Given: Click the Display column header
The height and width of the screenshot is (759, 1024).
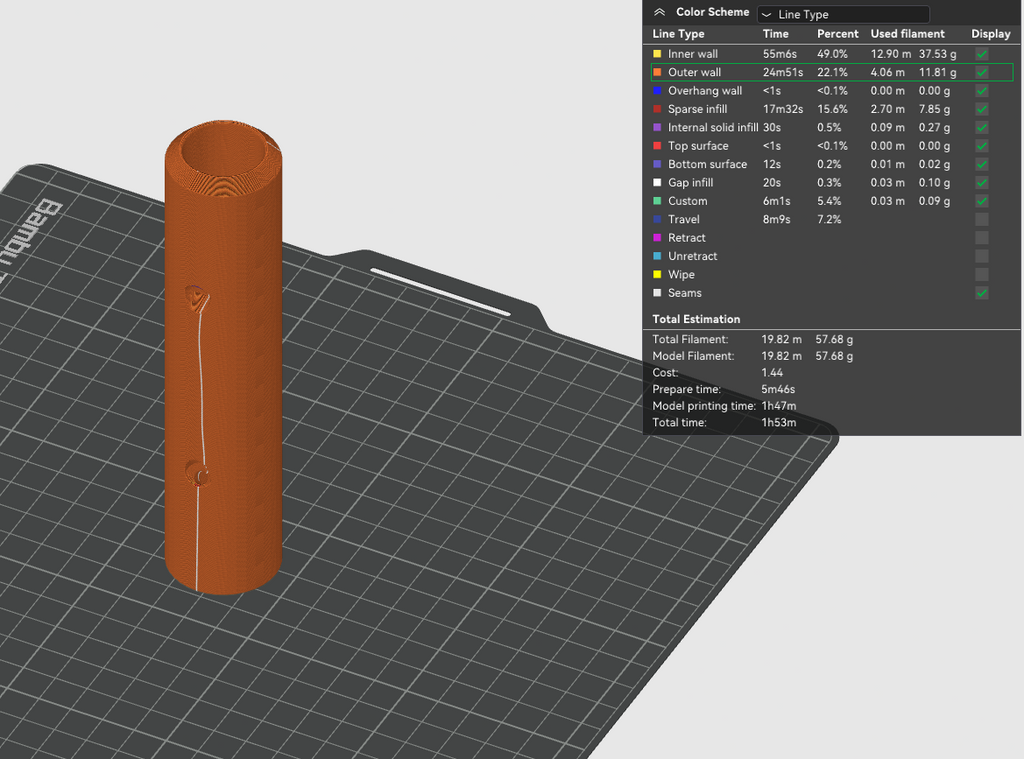Looking at the screenshot, I should 991,34.
